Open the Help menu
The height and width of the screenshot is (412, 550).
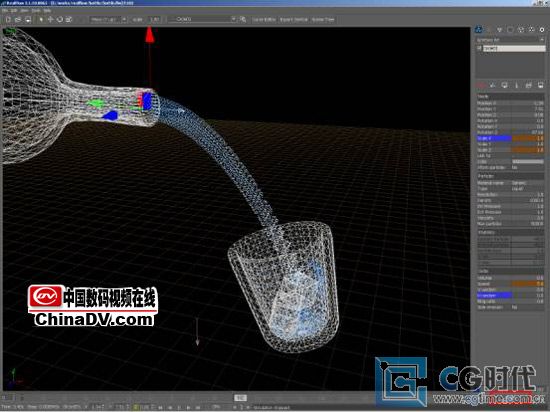click(47, 11)
